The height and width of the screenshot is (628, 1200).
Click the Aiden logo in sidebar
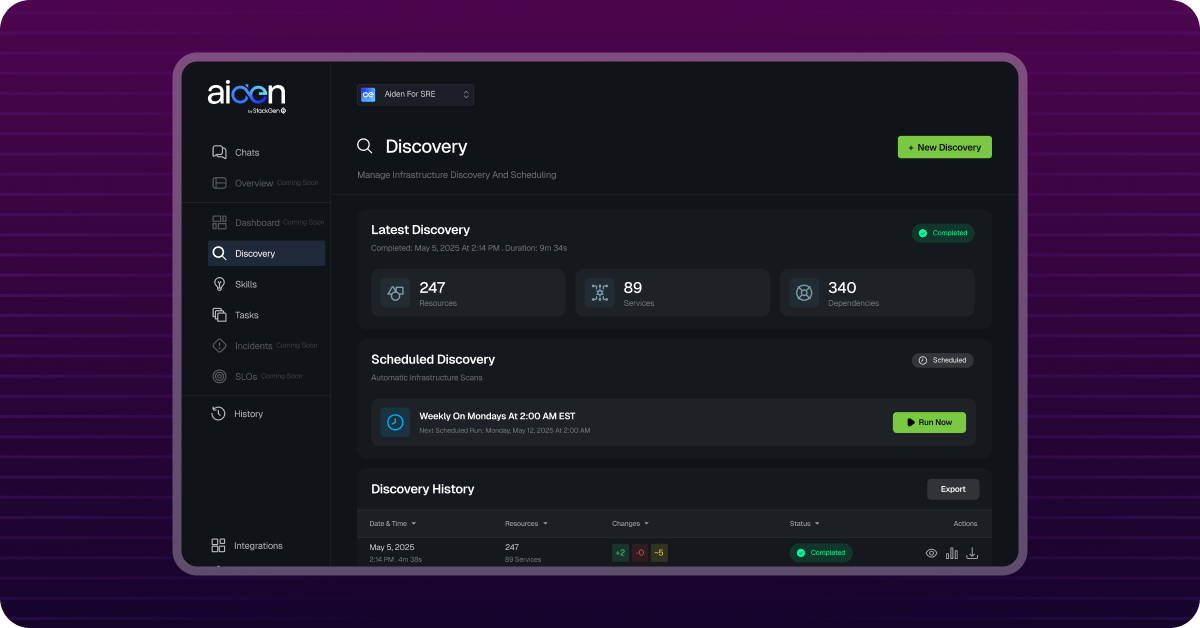point(247,95)
